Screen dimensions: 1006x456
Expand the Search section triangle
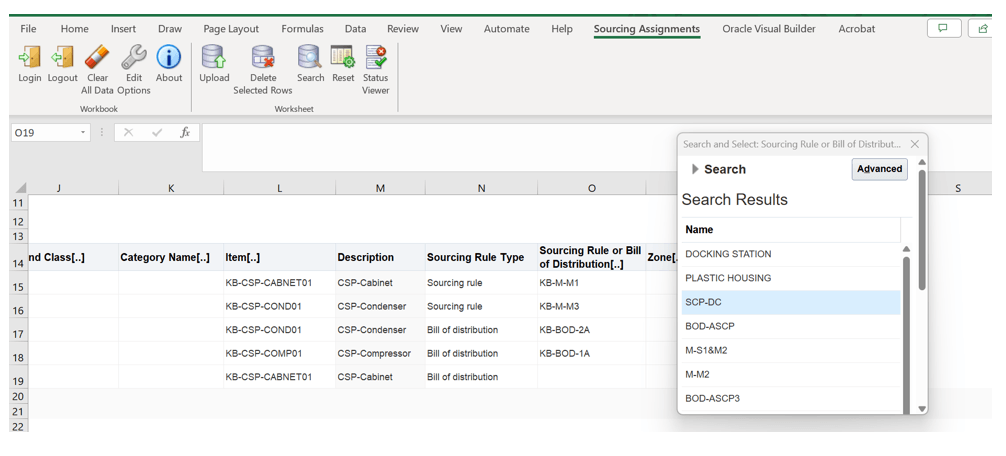(695, 169)
